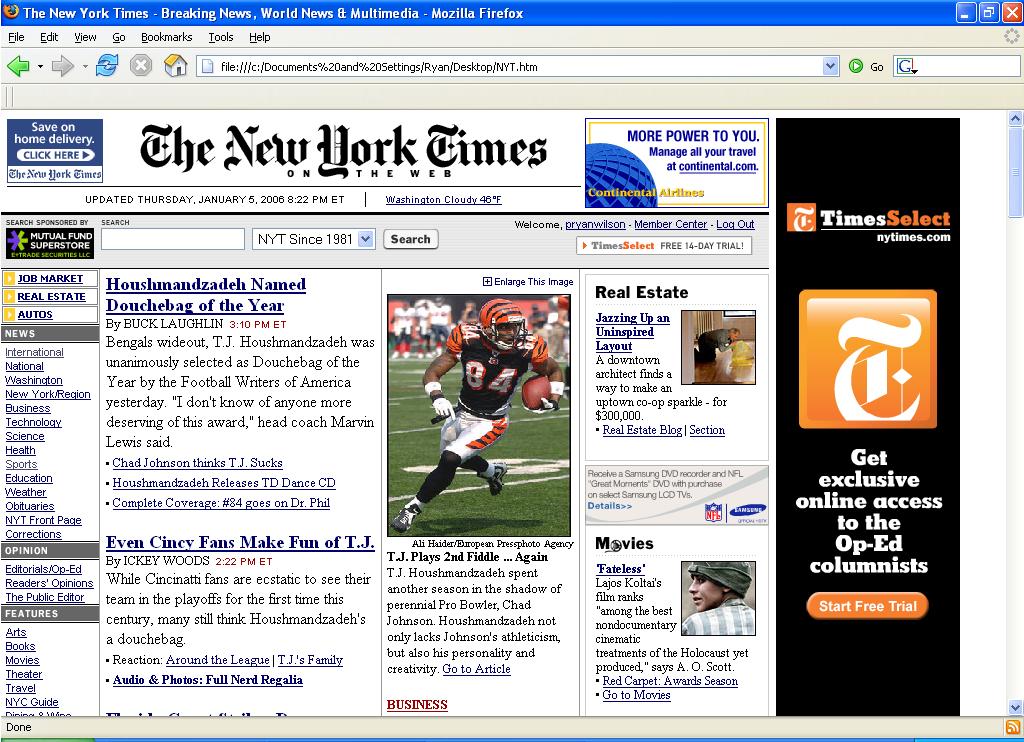The image size is (1024, 742).
Task: Open the Tools menu
Action: click(x=221, y=37)
